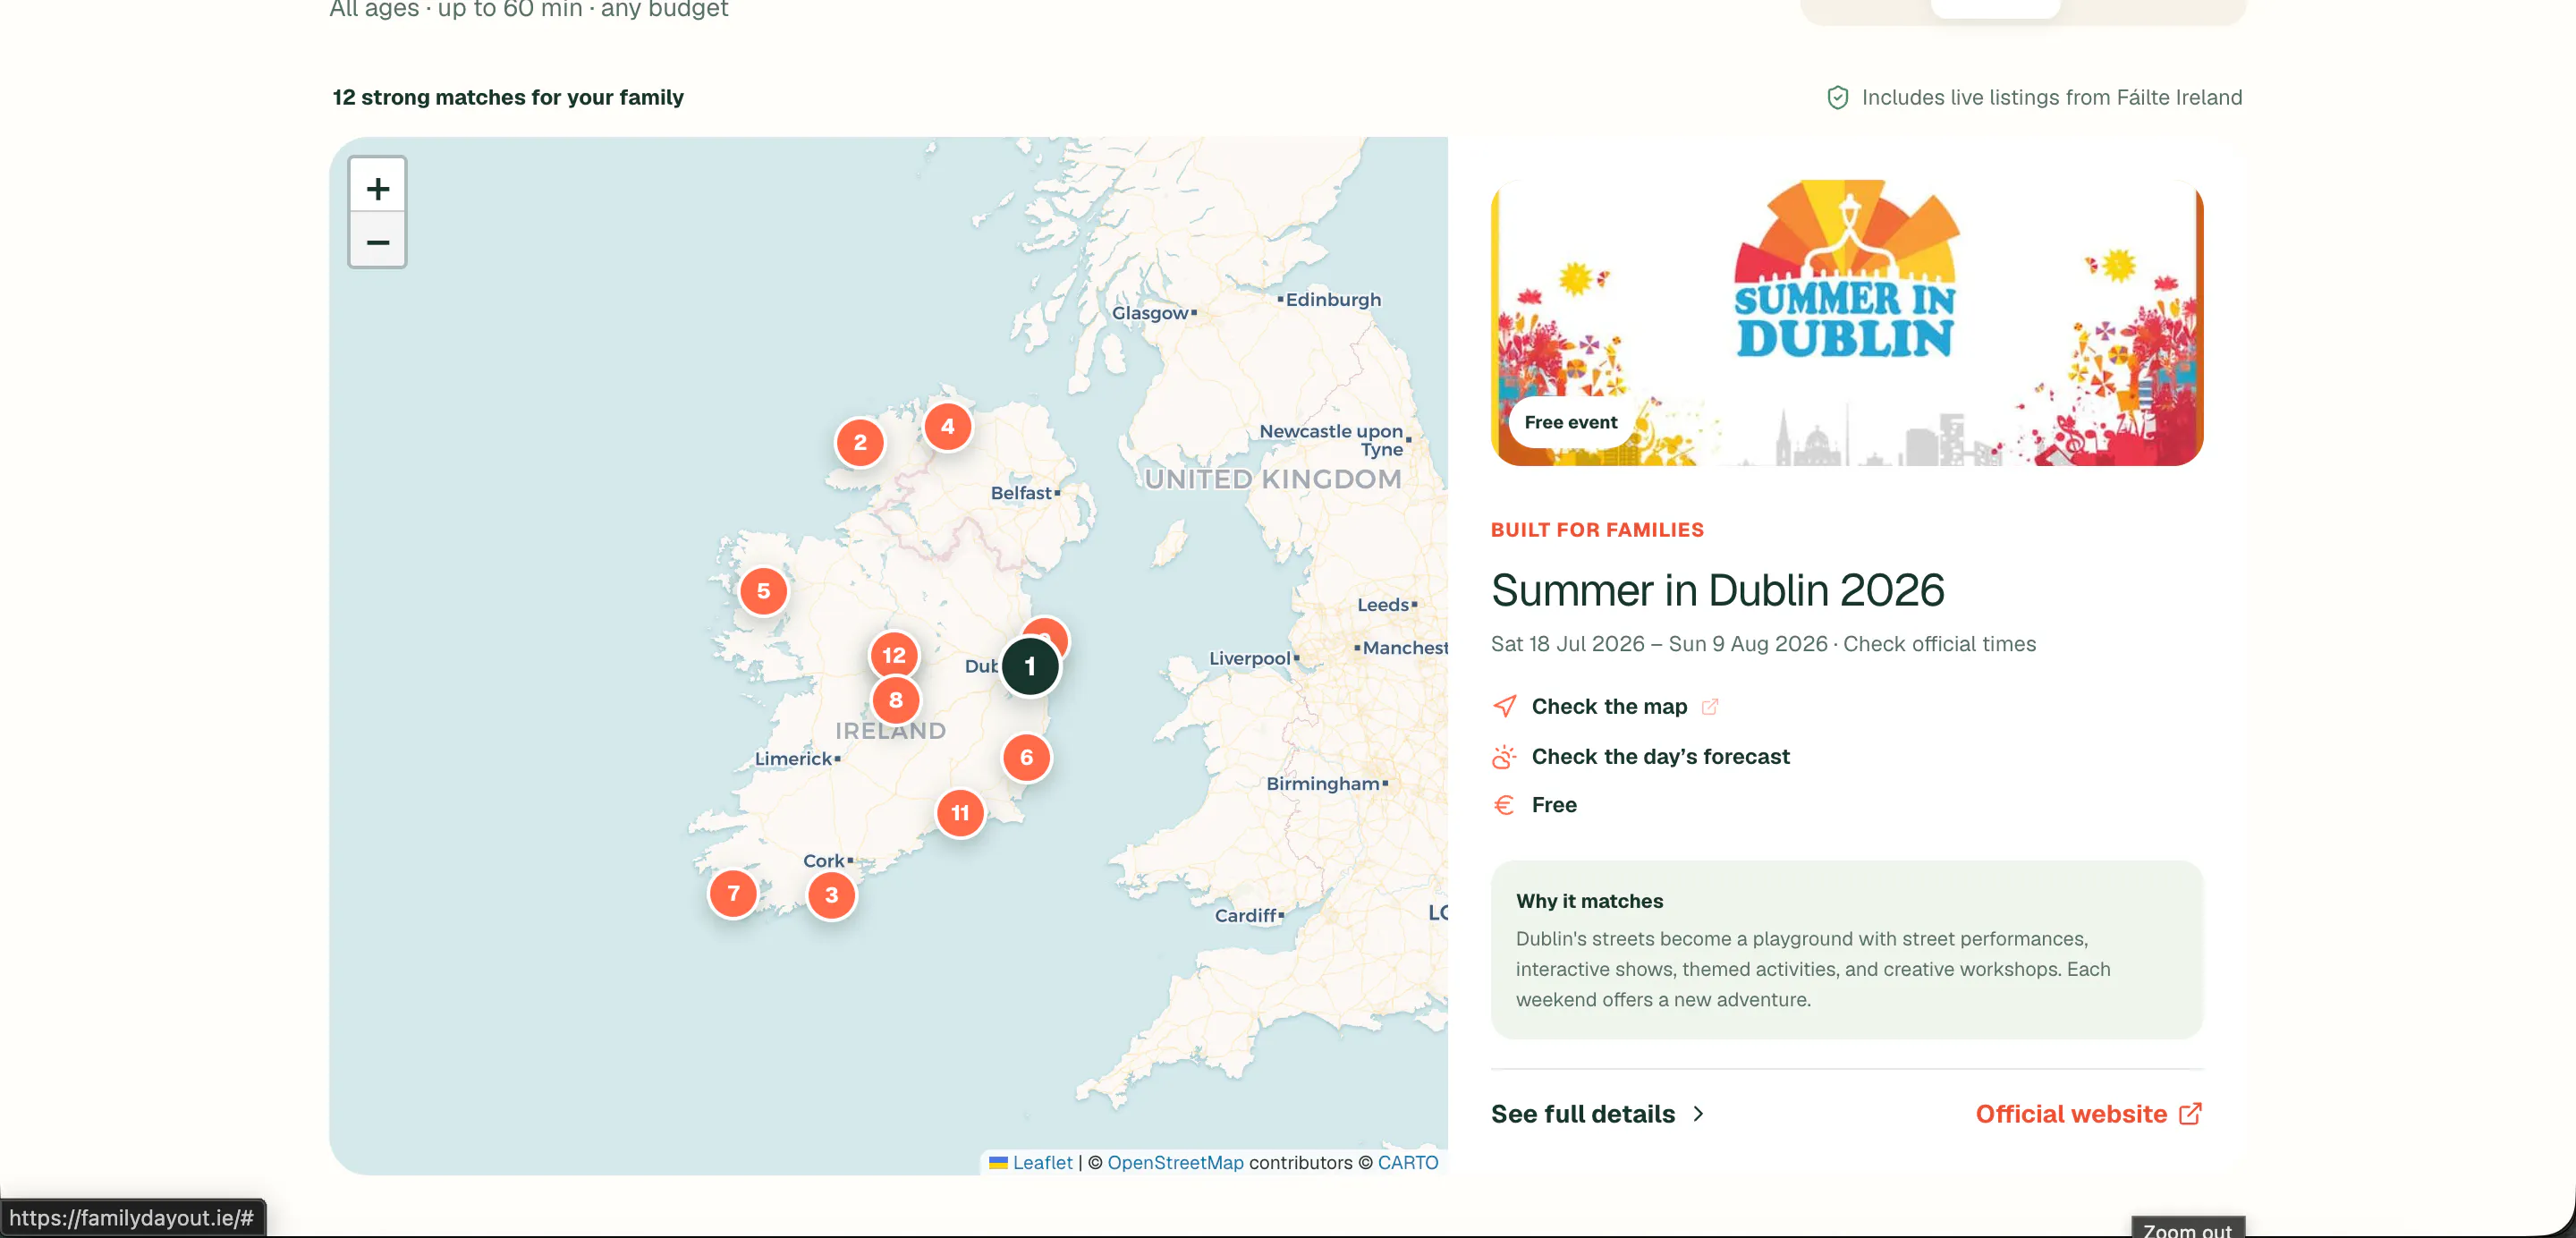The height and width of the screenshot is (1238, 2576).
Task: Select map marker number 8
Action: point(895,700)
